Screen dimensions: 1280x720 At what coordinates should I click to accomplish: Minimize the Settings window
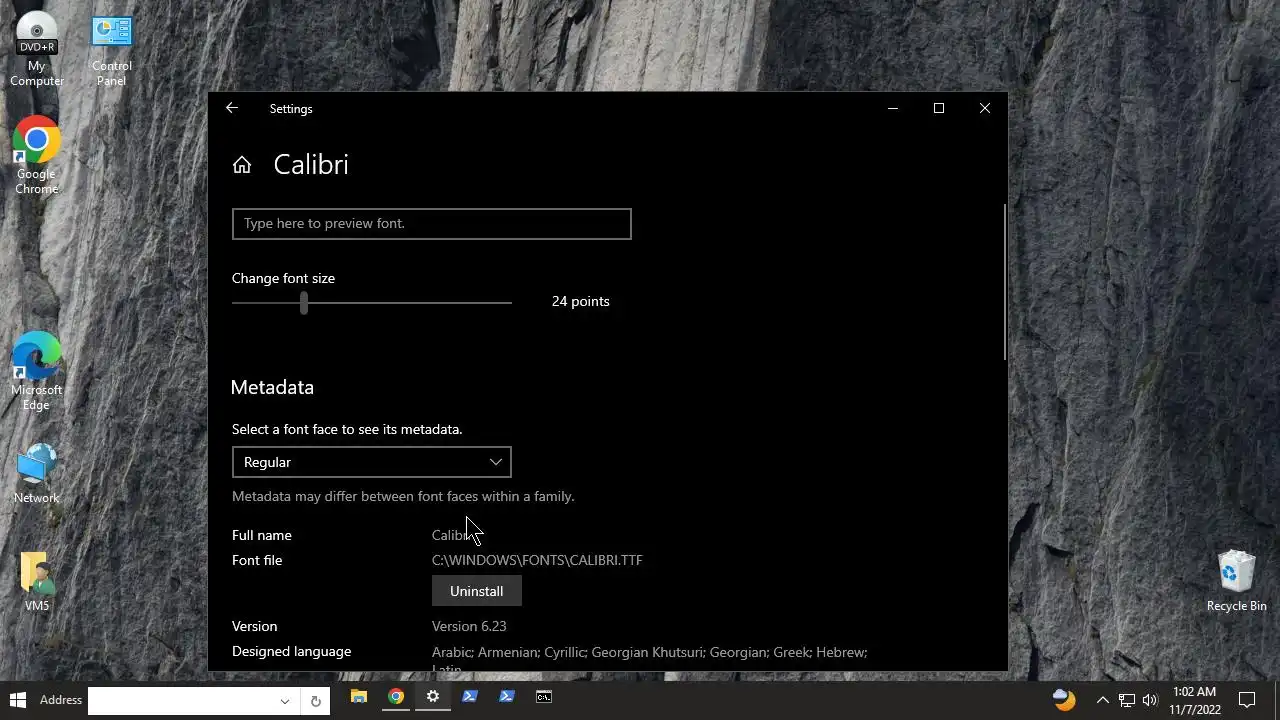pos(893,108)
